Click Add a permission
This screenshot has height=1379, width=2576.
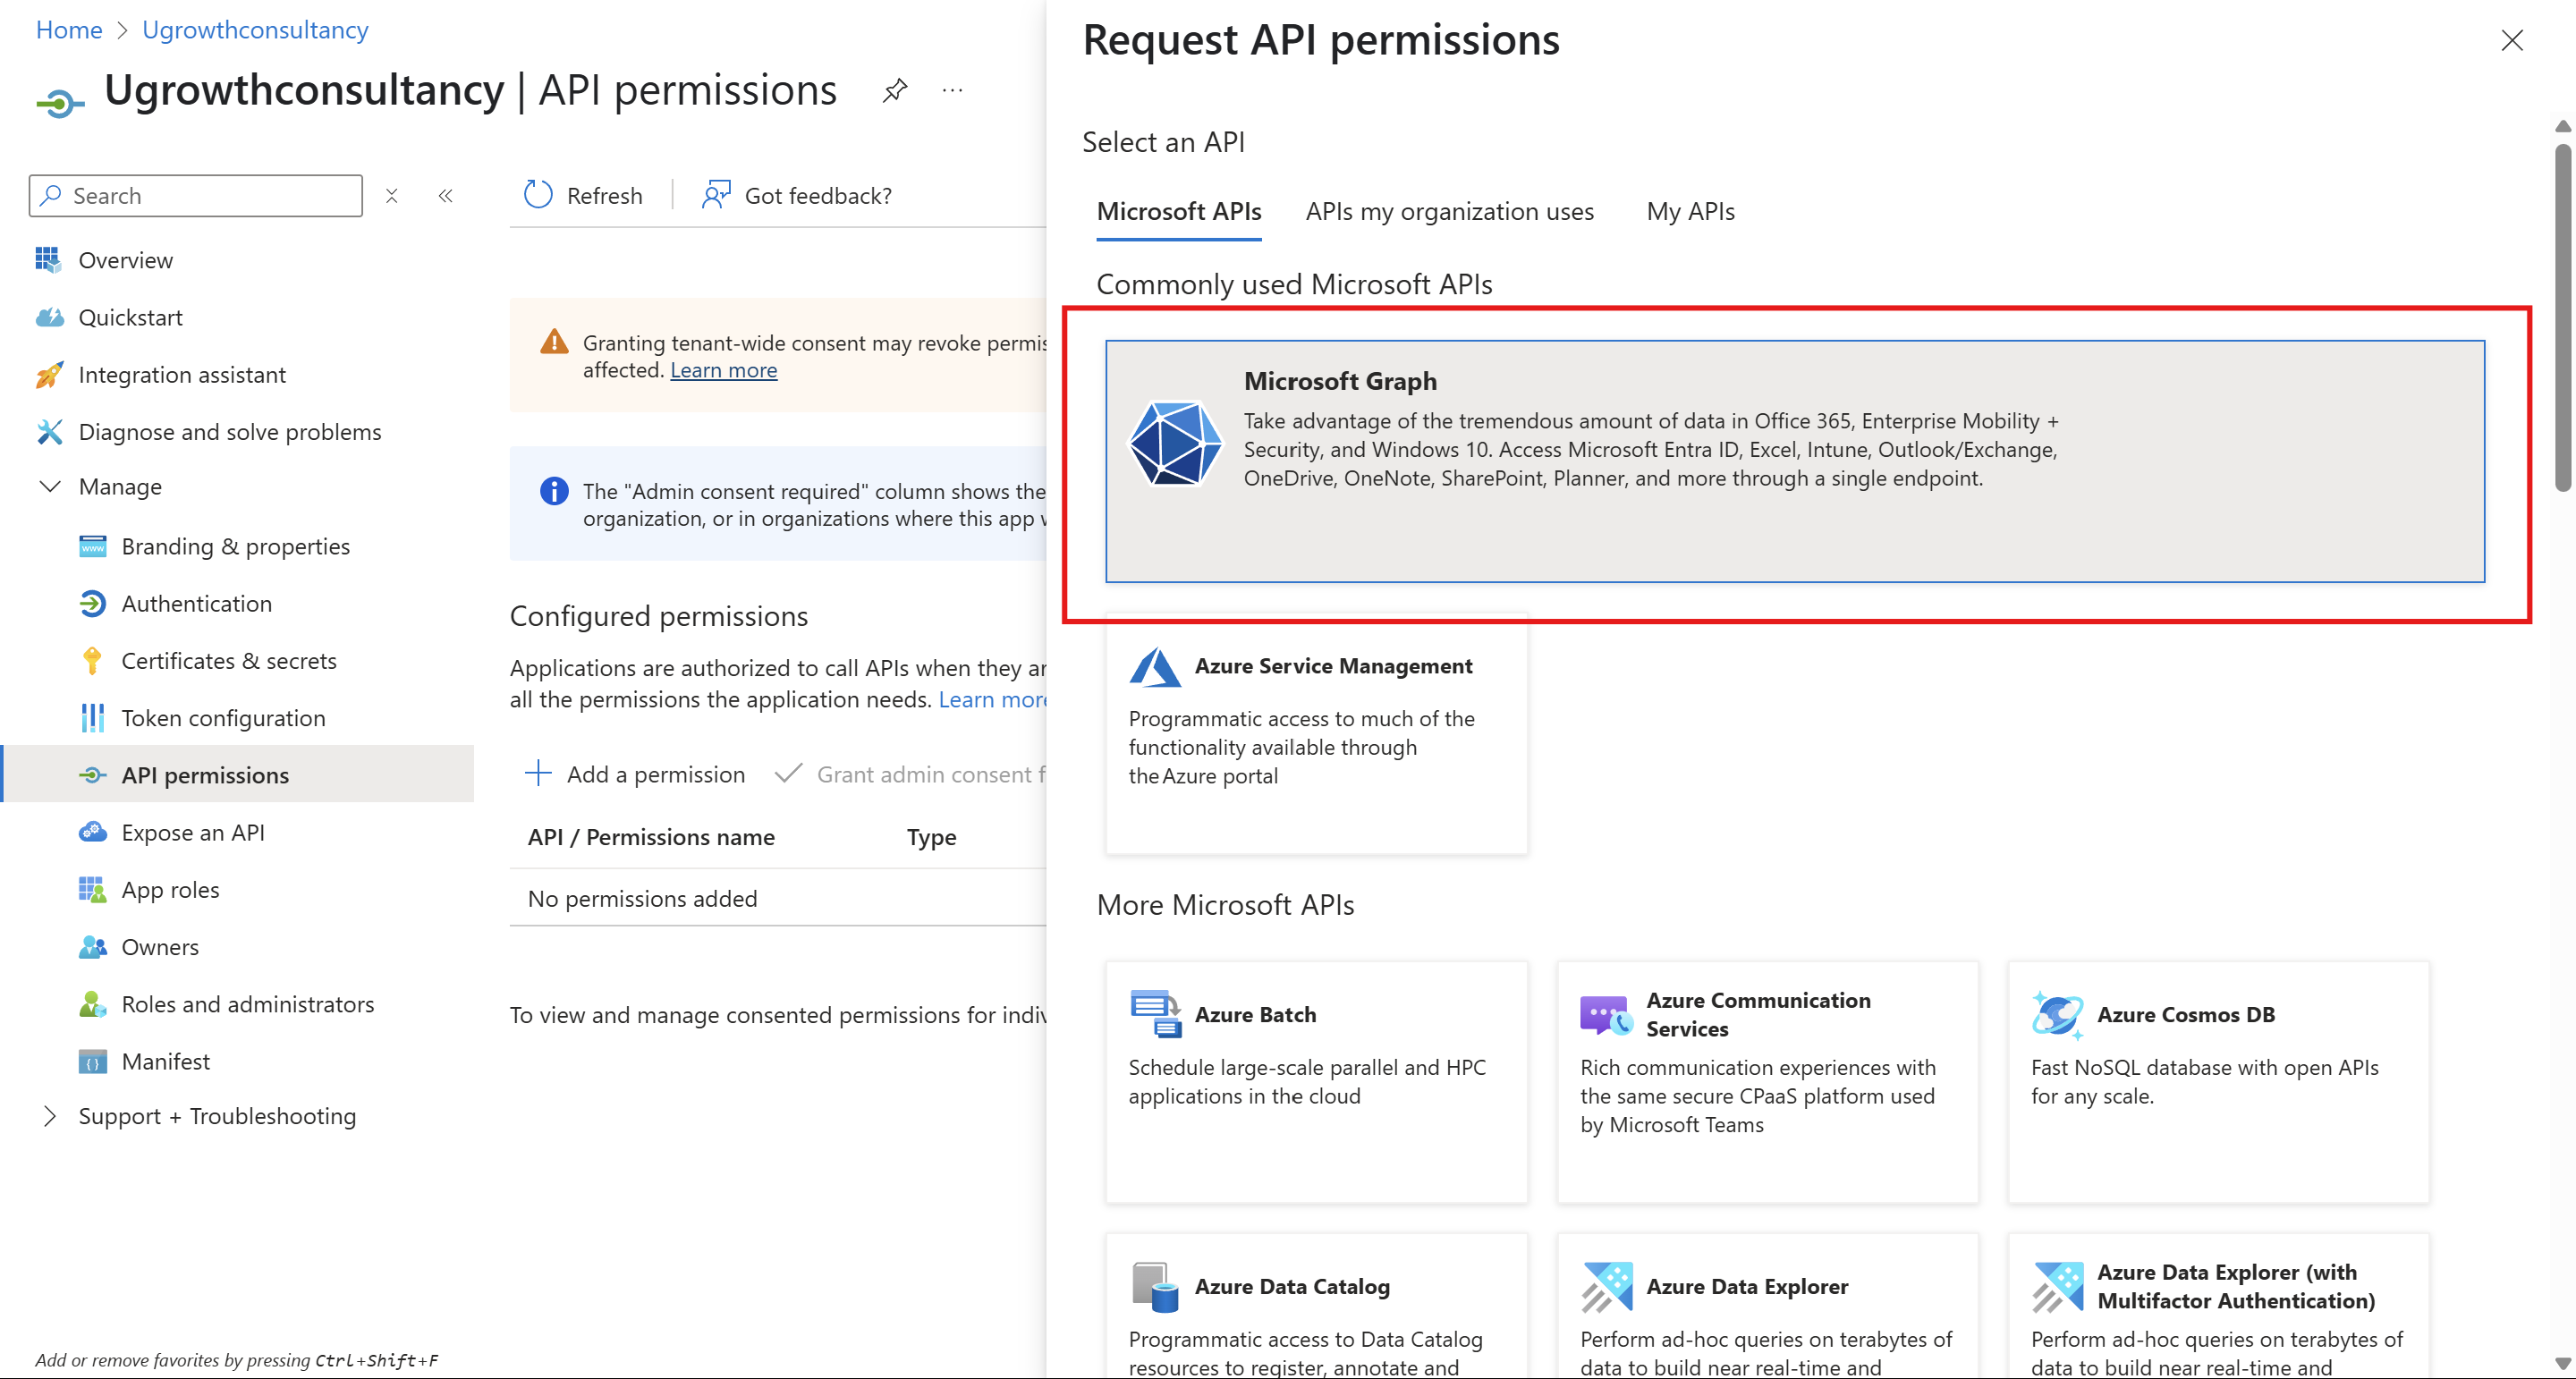(x=637, y=774)
